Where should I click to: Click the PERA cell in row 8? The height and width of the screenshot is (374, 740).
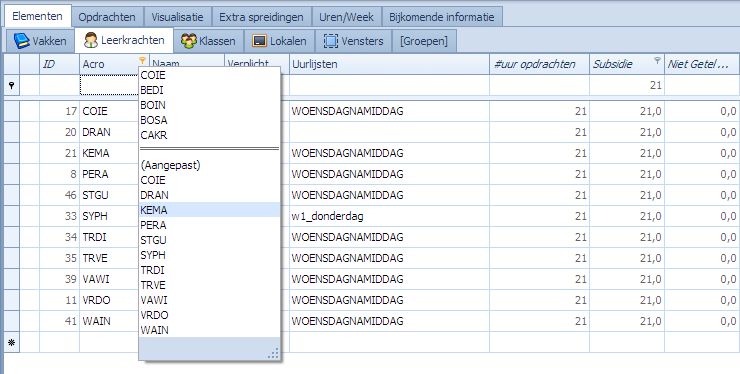[x=109, y=174]
